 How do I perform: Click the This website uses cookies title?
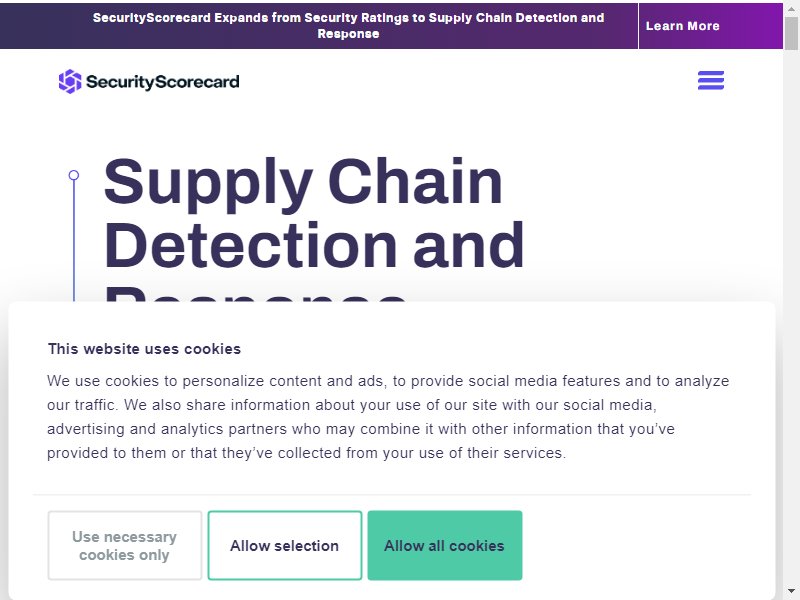tap(144, 349)
